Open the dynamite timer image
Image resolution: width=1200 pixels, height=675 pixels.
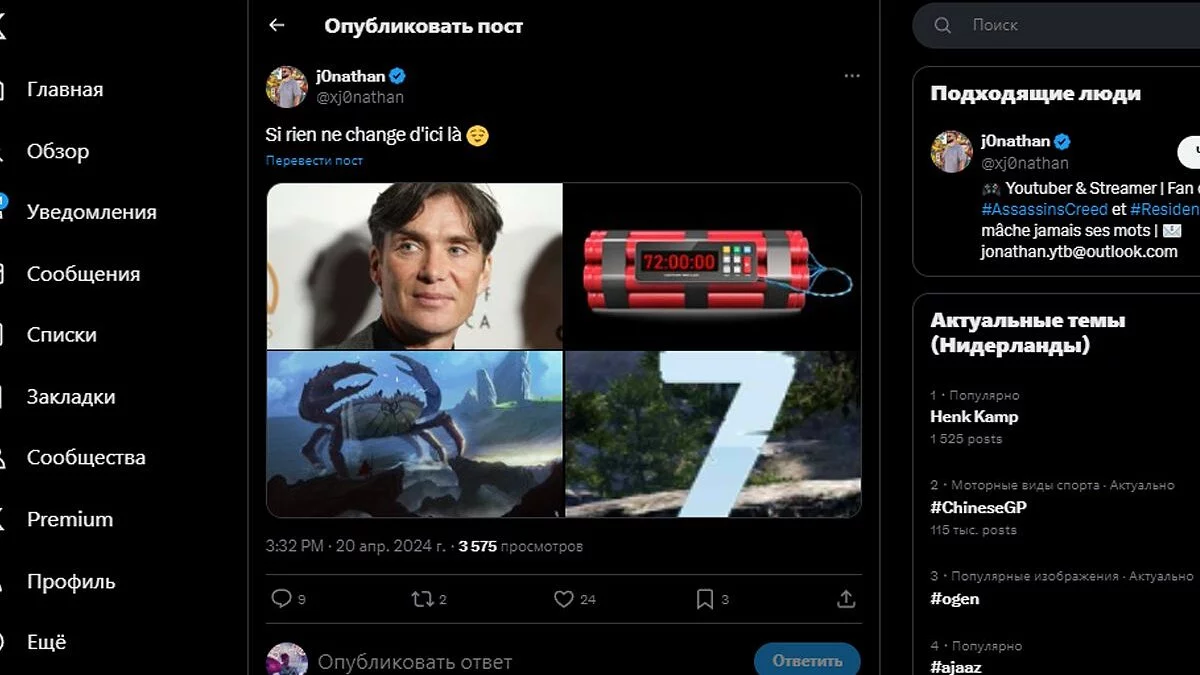point(712,266)
